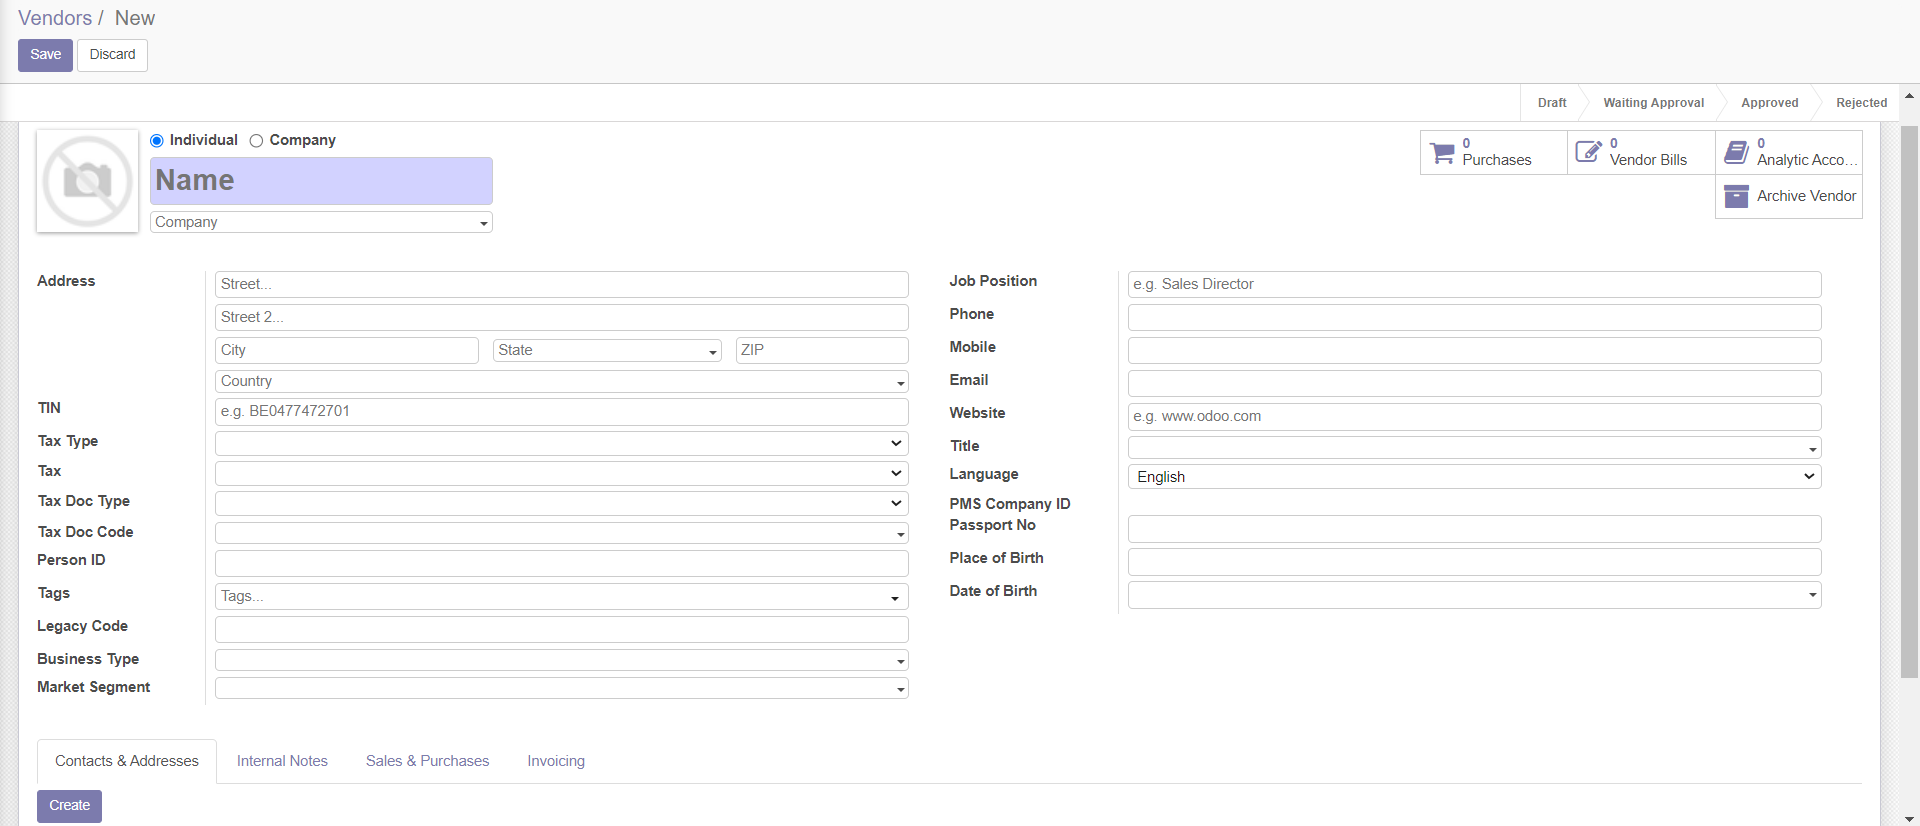1920x826 pixels.
Task: Click the Create button below tabs
Action: (x=69, y=806)
